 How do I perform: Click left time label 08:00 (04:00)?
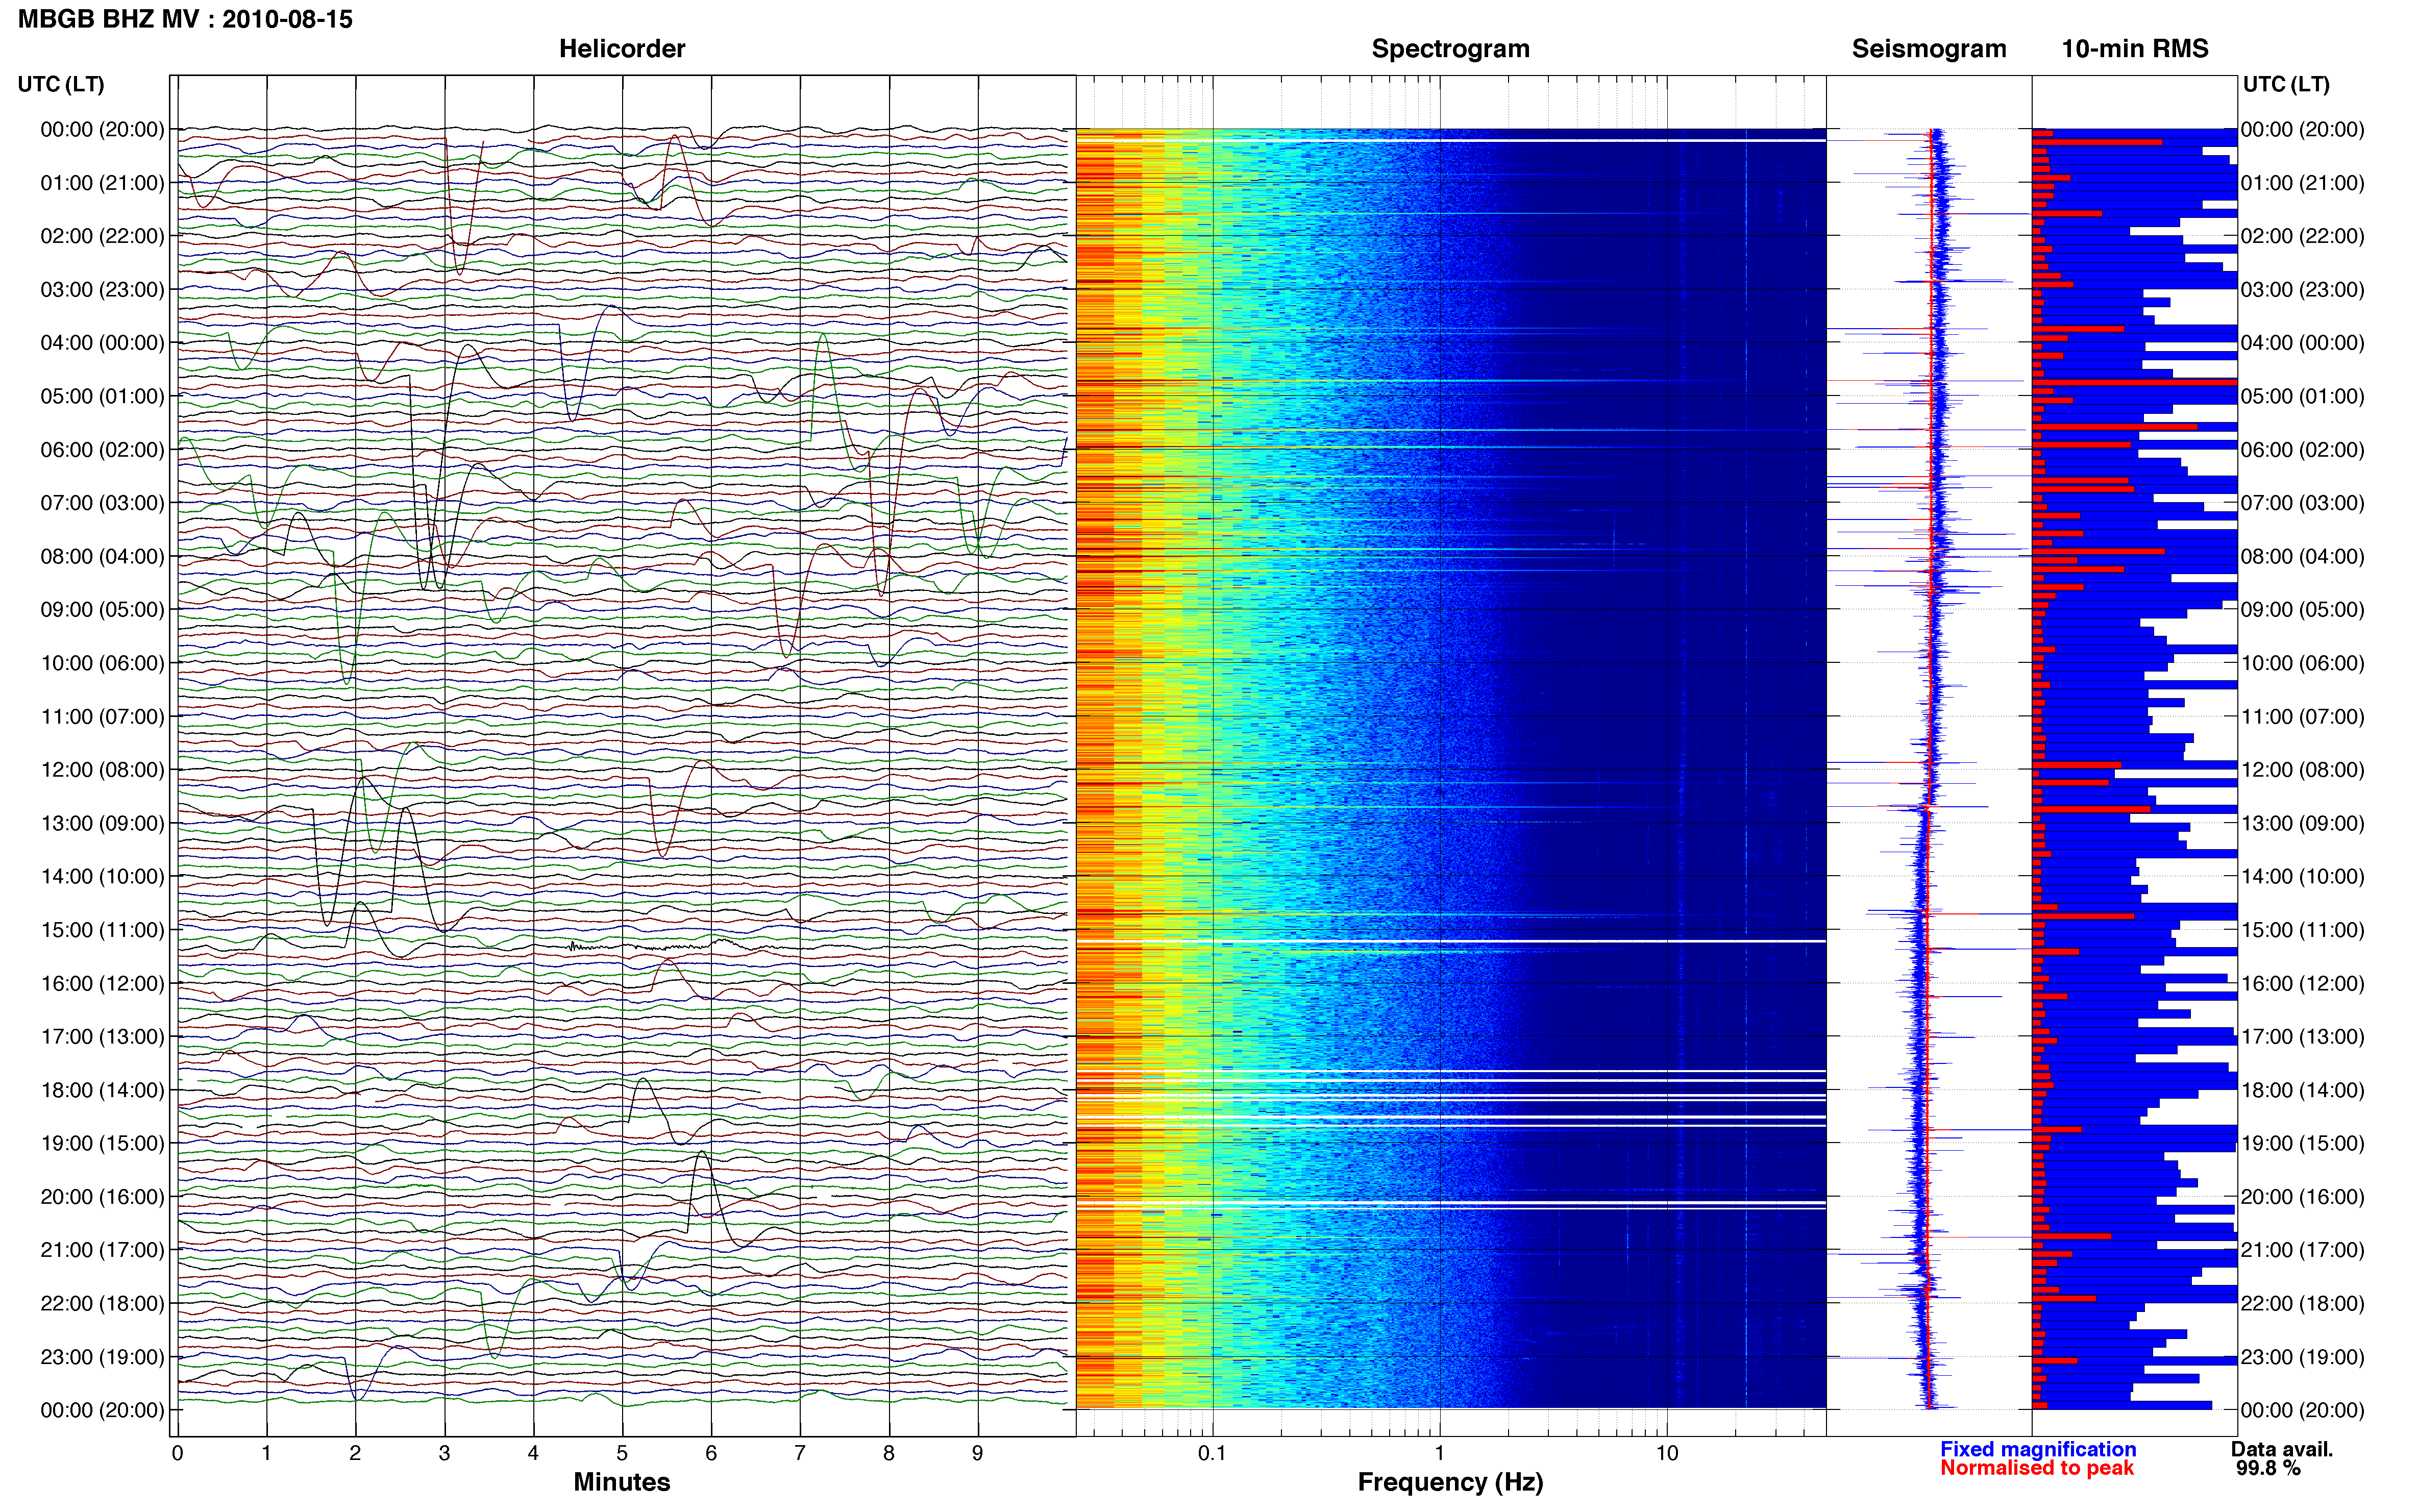[x=102, y=556]
